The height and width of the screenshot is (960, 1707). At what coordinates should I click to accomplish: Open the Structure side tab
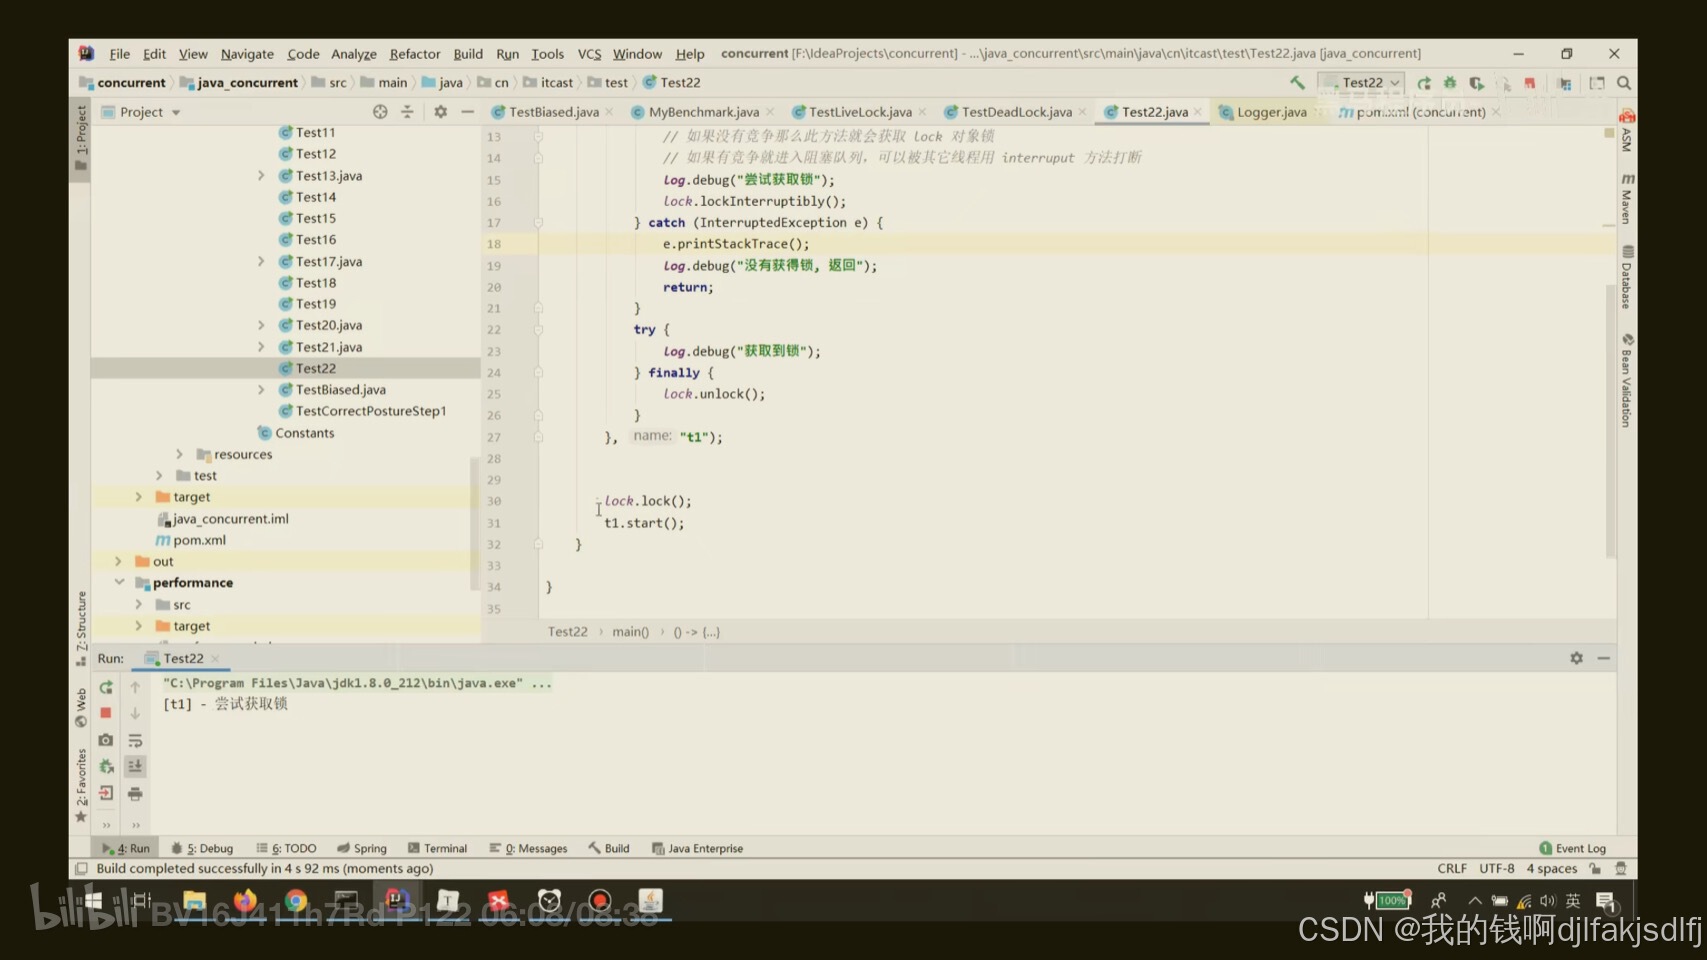pyautogui.click(x=81, y=628)
